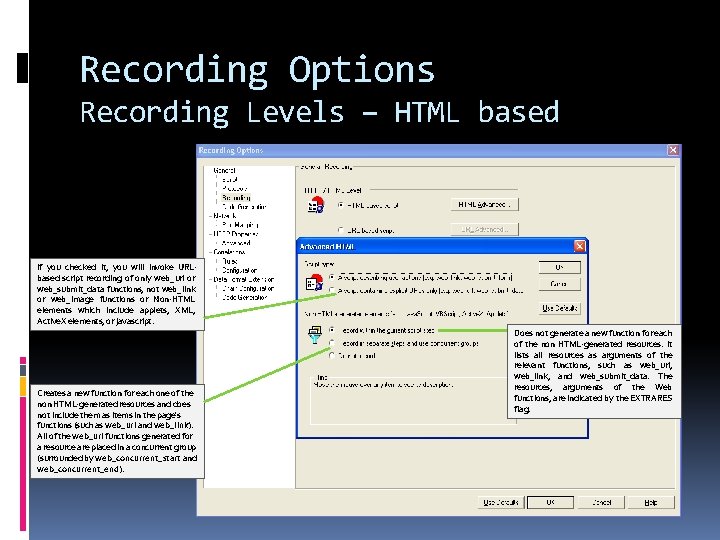Click OK at bottom of Recording Options

pos(550,502)
